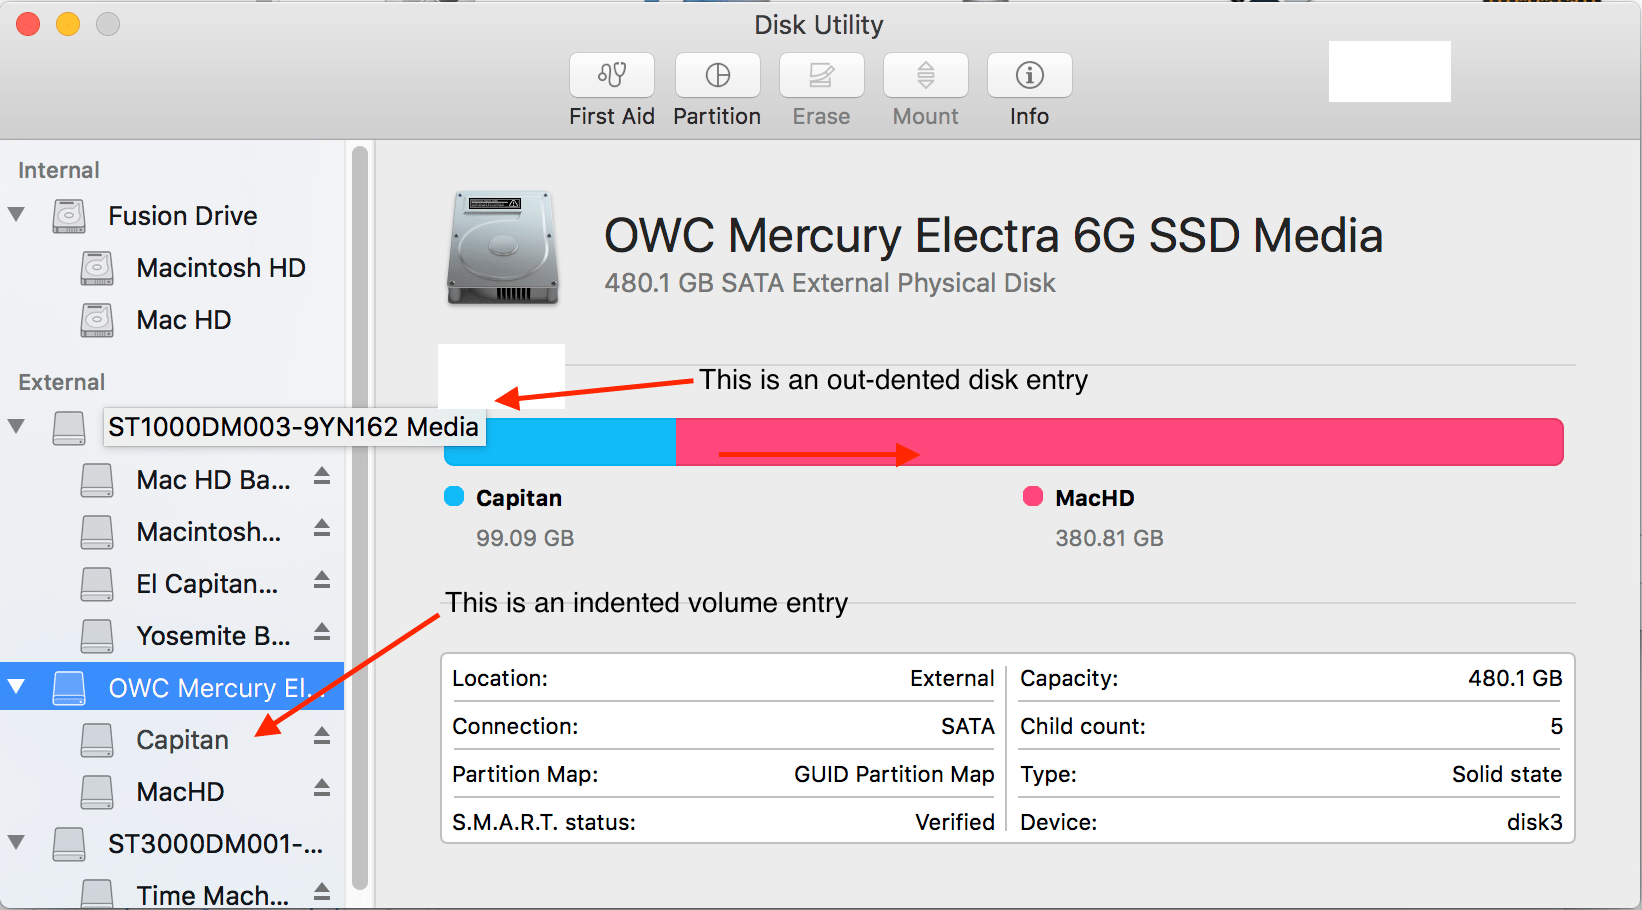This screenshot has width=1642, height=910.
Task: Click the Fusion Drive disk icon
Action: (67, 215)
